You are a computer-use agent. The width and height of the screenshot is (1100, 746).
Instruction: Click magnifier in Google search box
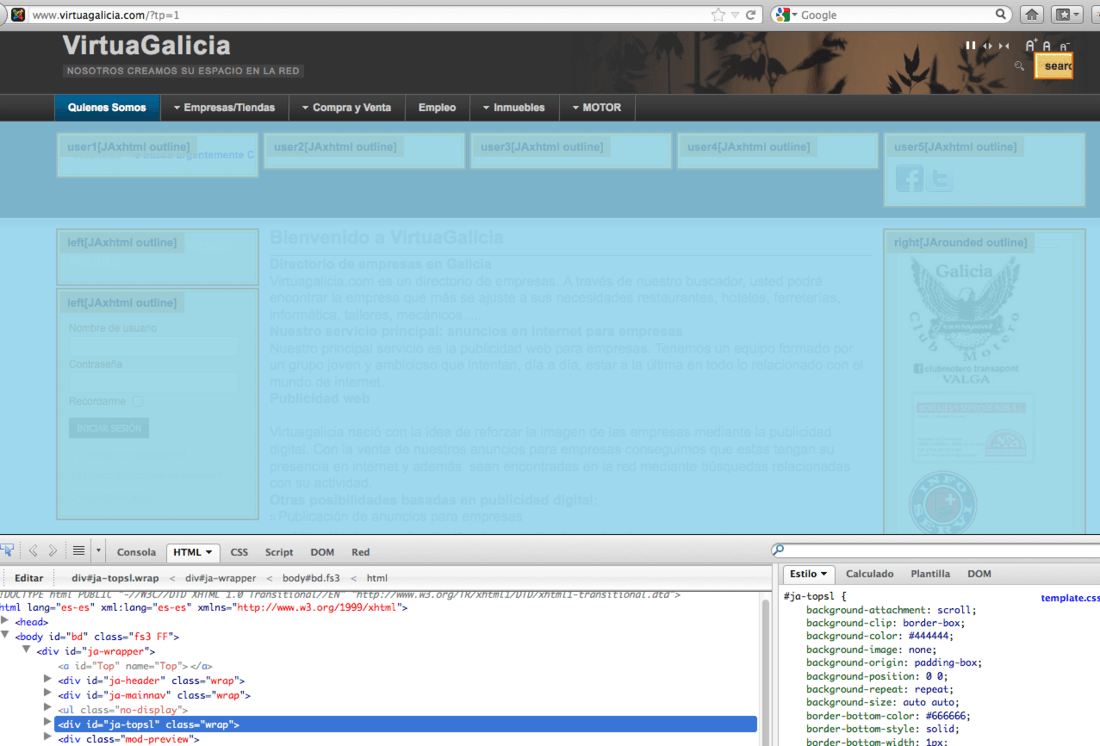[1001, 14]
